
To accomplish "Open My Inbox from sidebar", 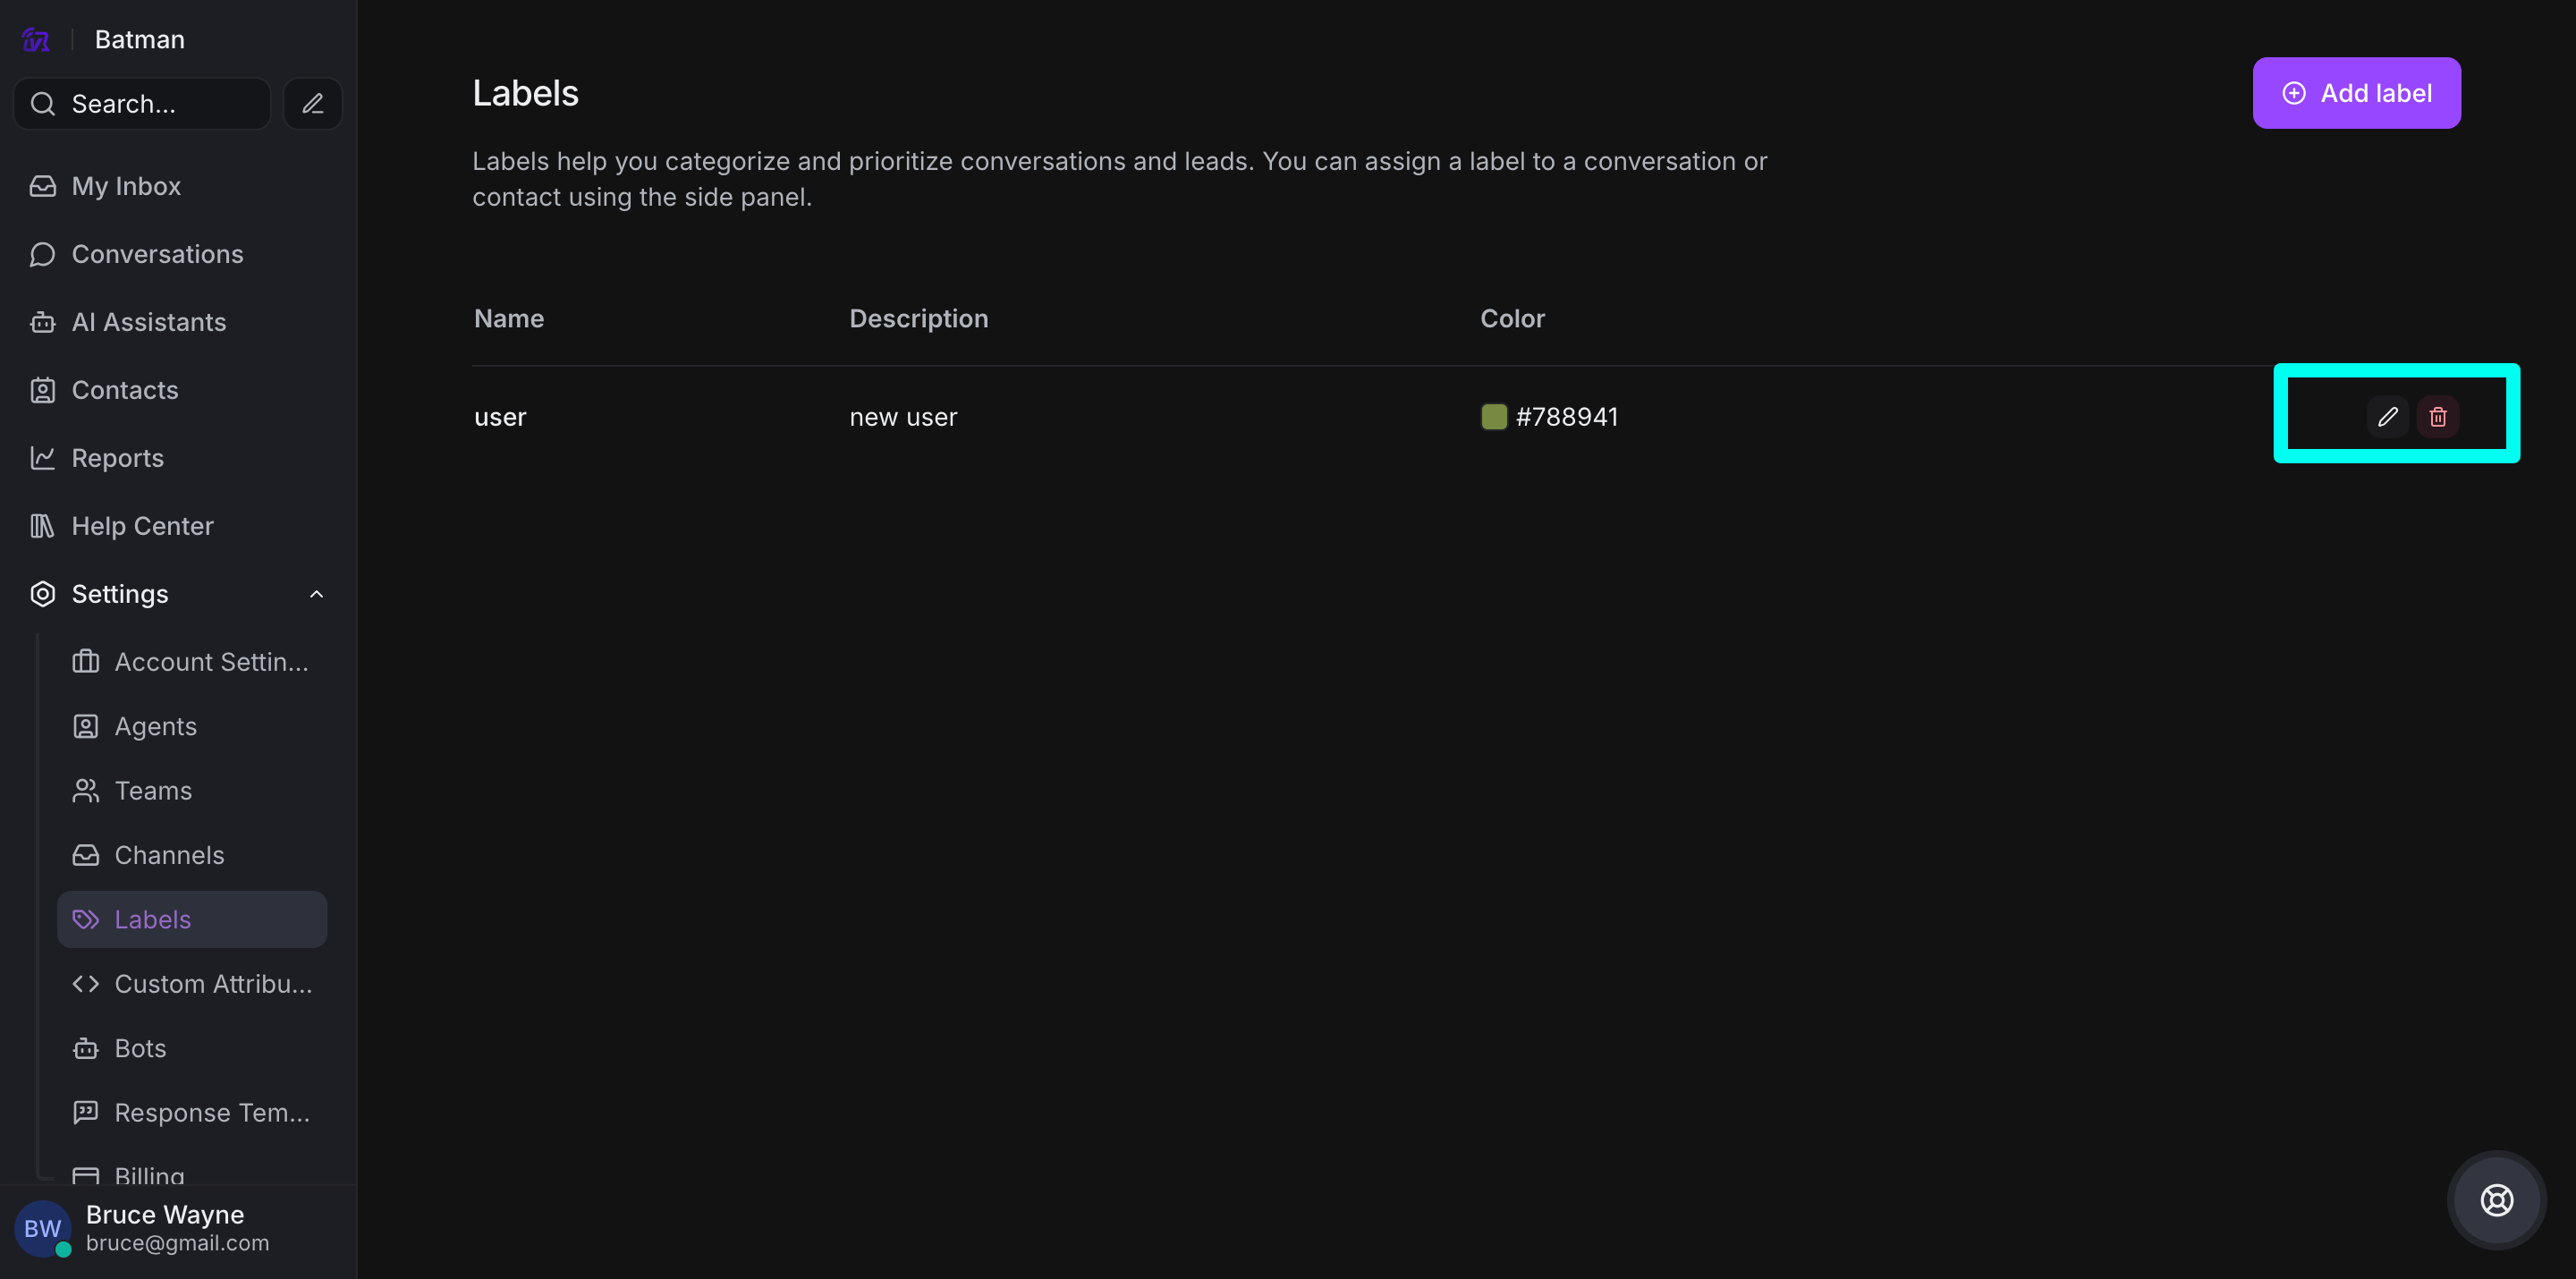I will [126, 186].
